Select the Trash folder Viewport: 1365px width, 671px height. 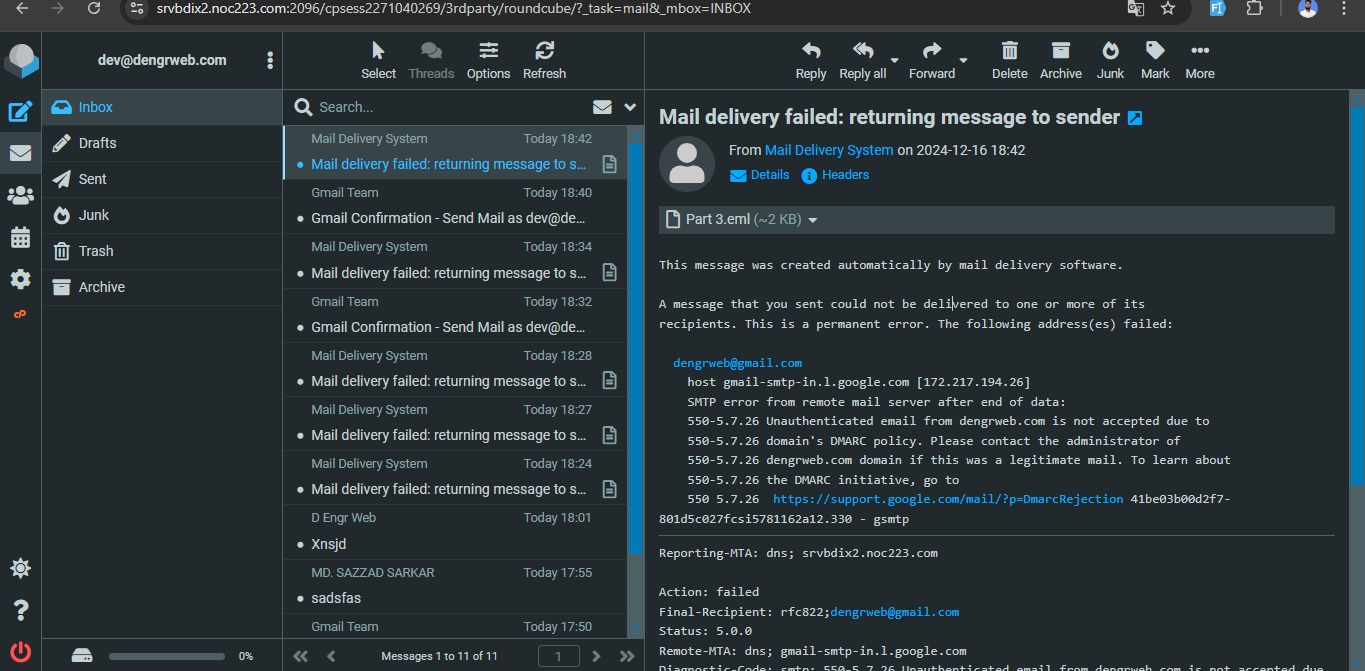[x=162, y=251]
